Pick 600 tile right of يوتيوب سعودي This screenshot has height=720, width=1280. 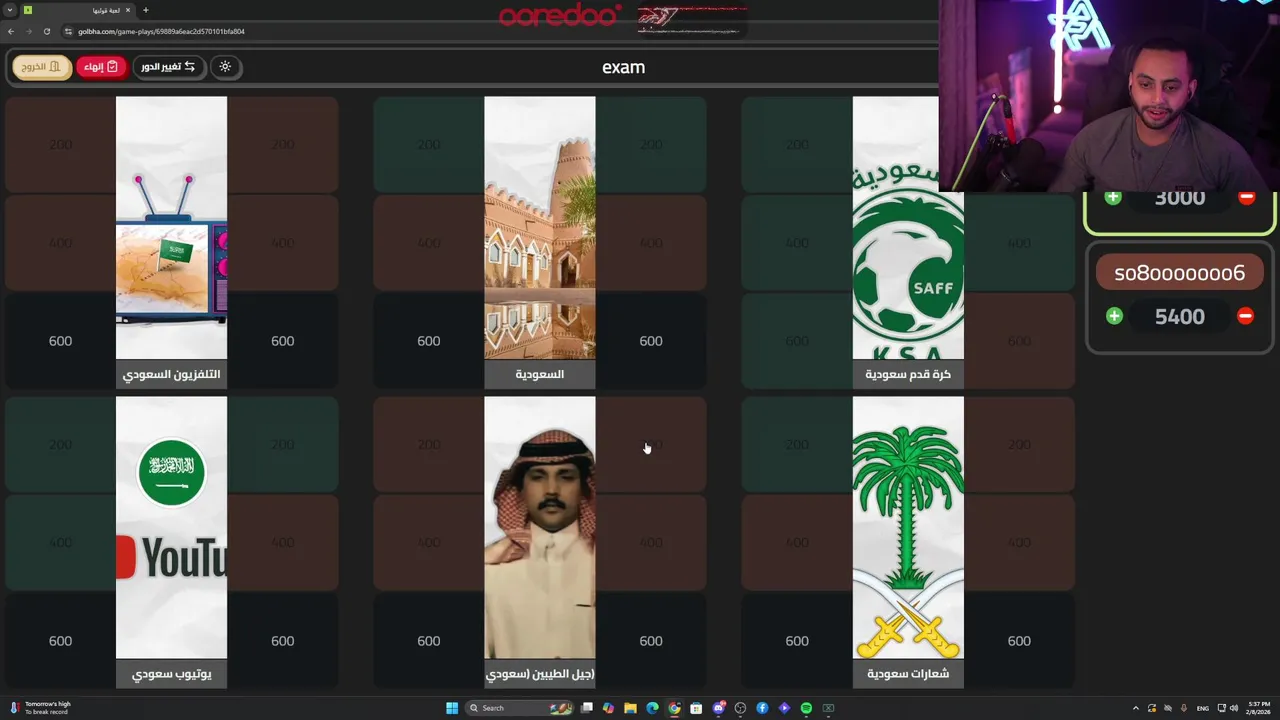pyautogui.click(x=283, y=641)
